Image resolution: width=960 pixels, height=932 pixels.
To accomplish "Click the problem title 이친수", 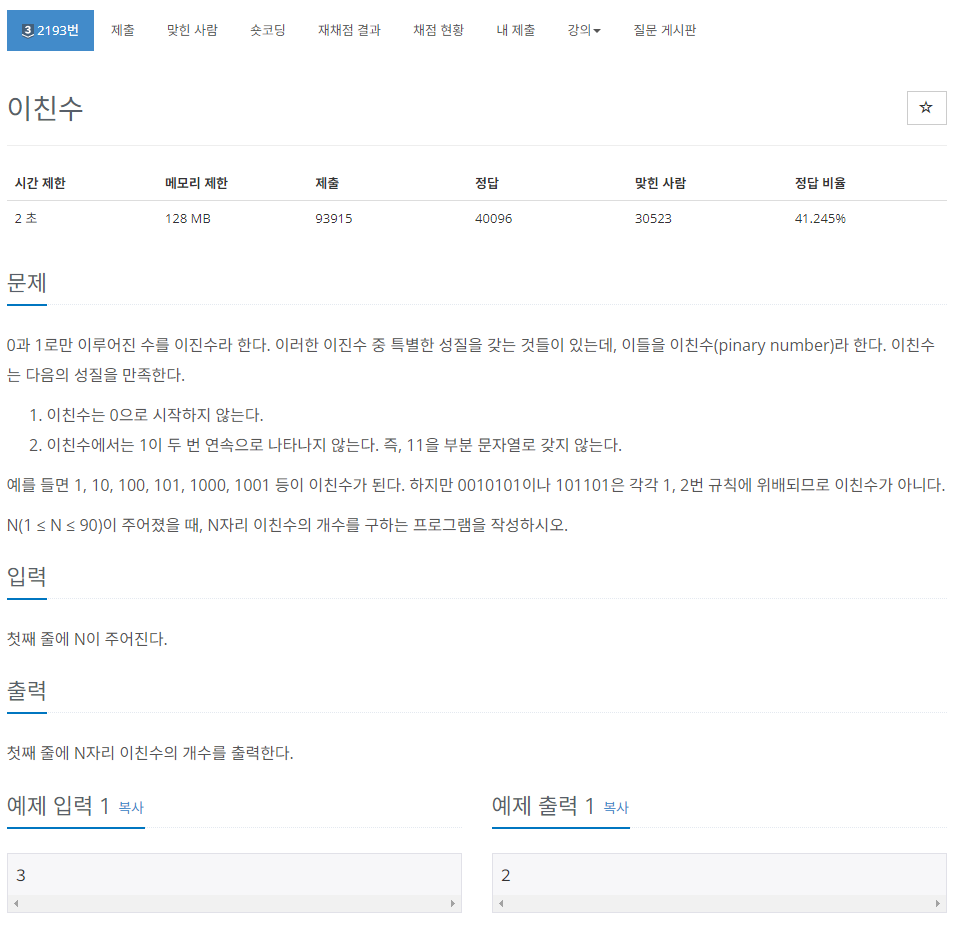I will pos(45,108).
